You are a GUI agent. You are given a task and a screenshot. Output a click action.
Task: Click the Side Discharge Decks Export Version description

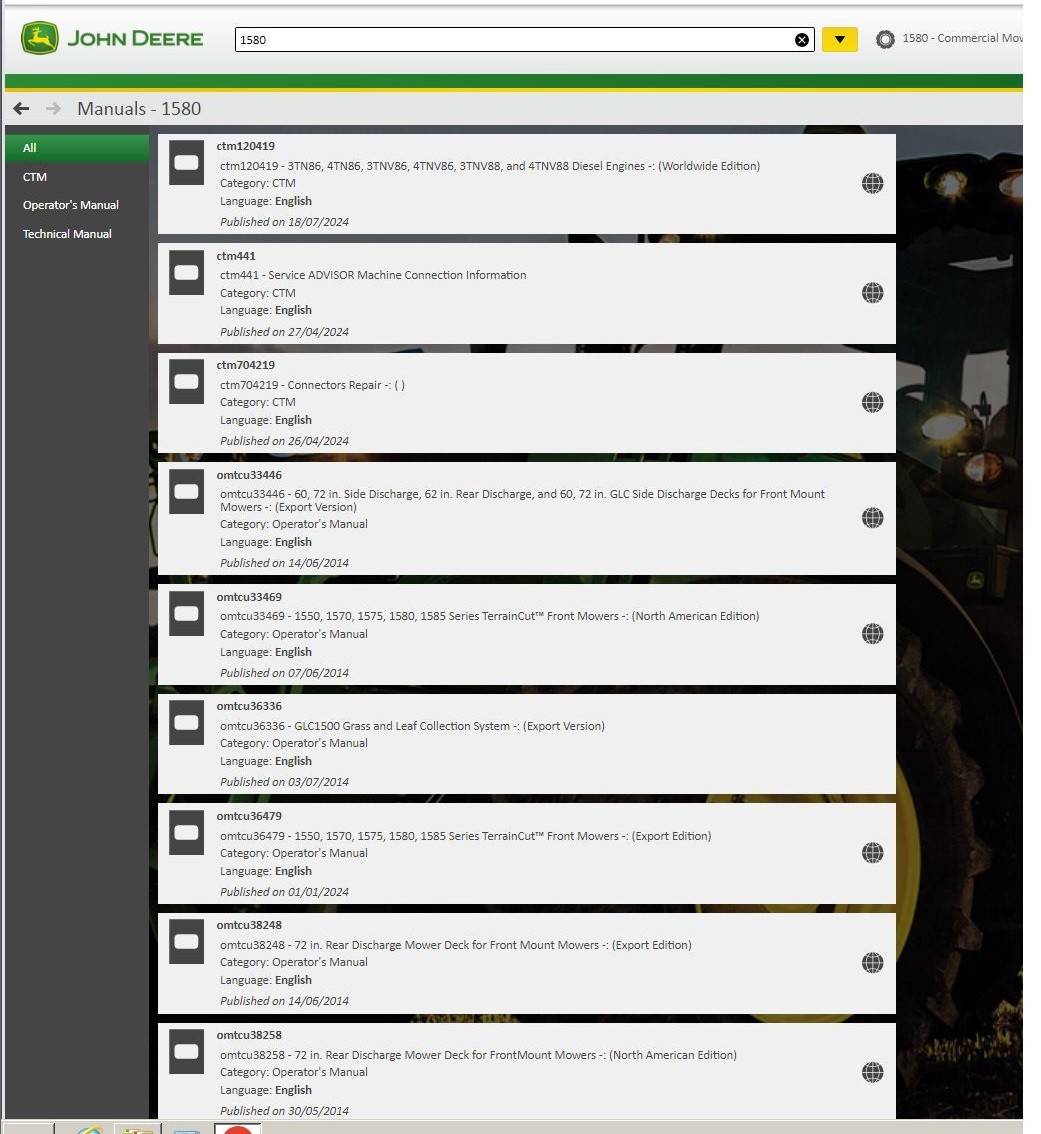click(x=522, y=500)
